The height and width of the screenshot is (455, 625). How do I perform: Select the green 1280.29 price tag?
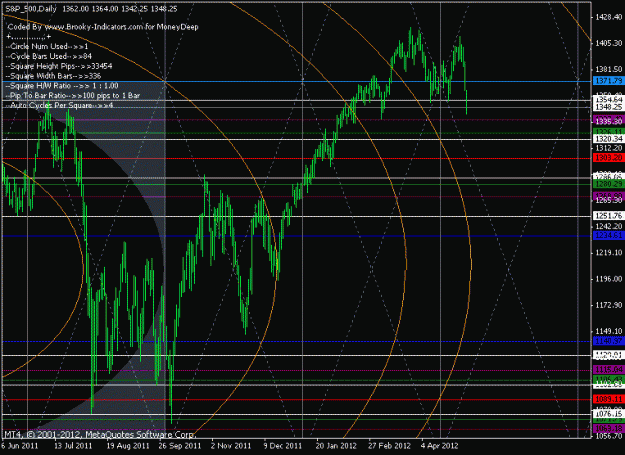[x=609, y=184]
